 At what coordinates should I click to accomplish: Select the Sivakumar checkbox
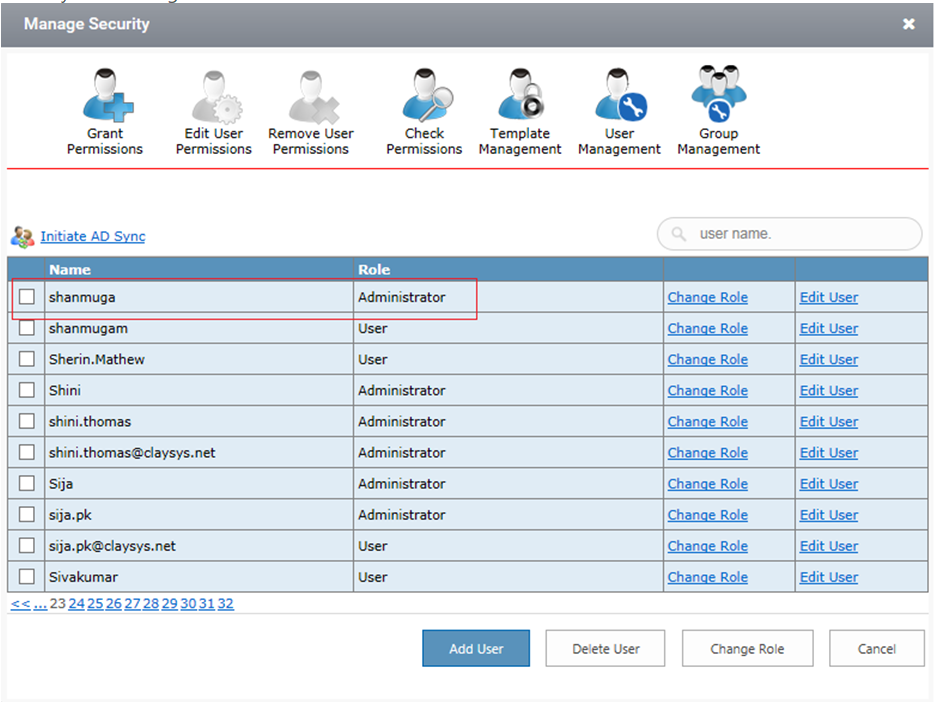27,577
